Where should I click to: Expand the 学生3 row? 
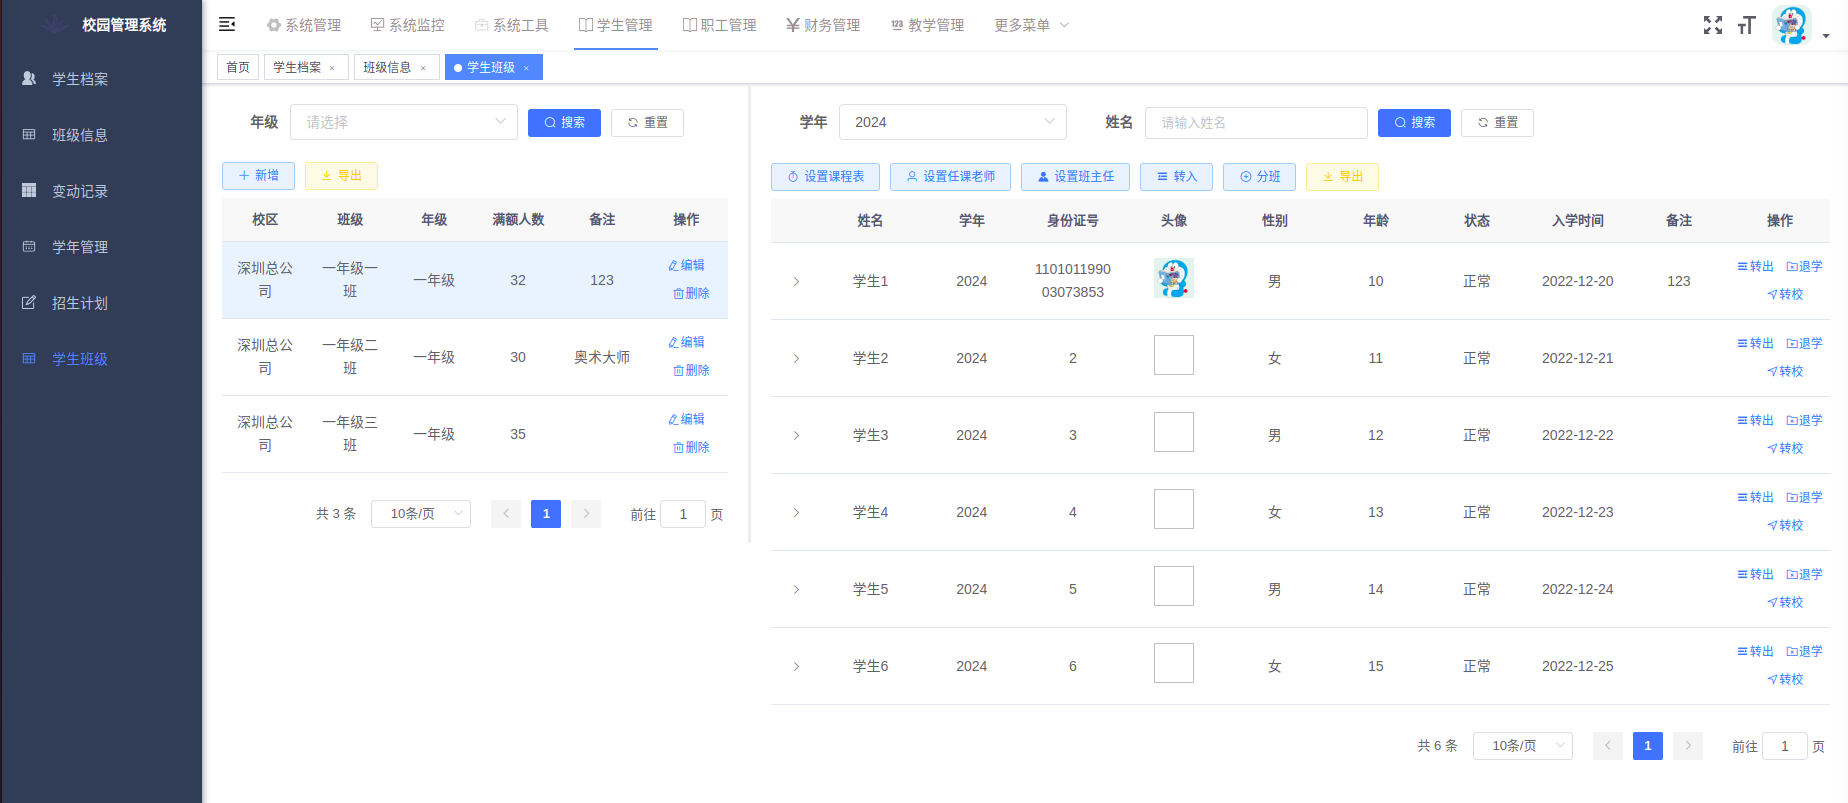coord(796,436)
